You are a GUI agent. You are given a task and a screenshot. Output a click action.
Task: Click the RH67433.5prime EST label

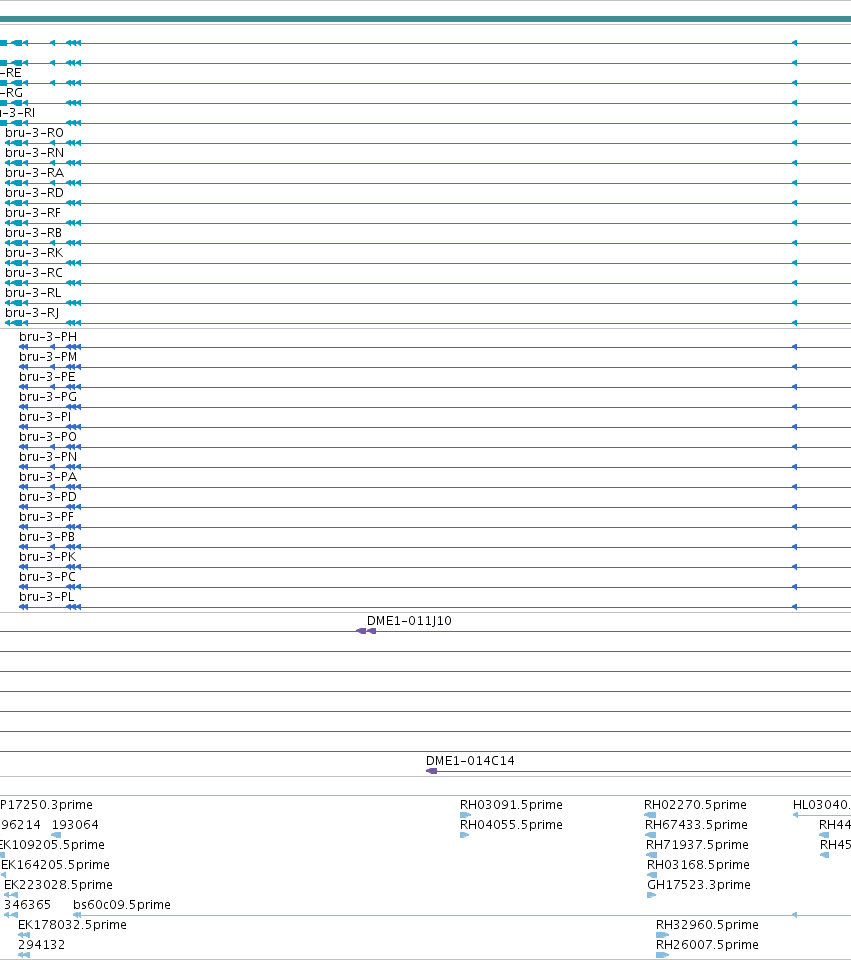coord(696,825)
